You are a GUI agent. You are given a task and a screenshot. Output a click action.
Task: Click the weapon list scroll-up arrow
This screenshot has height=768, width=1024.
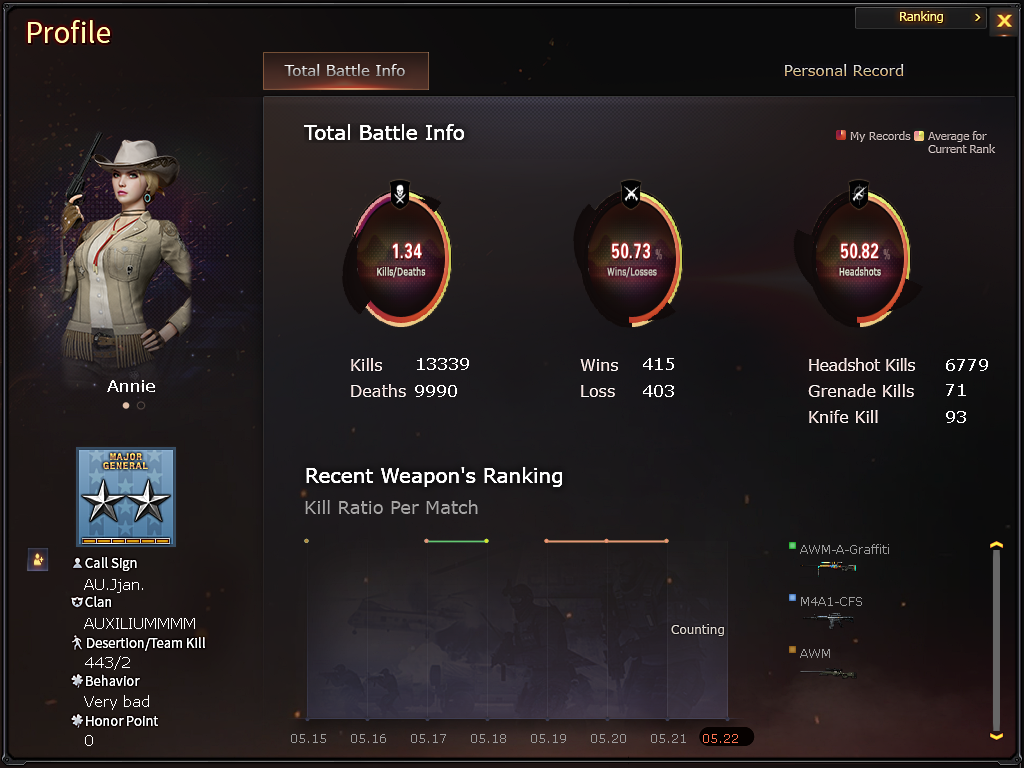(997, 545)
